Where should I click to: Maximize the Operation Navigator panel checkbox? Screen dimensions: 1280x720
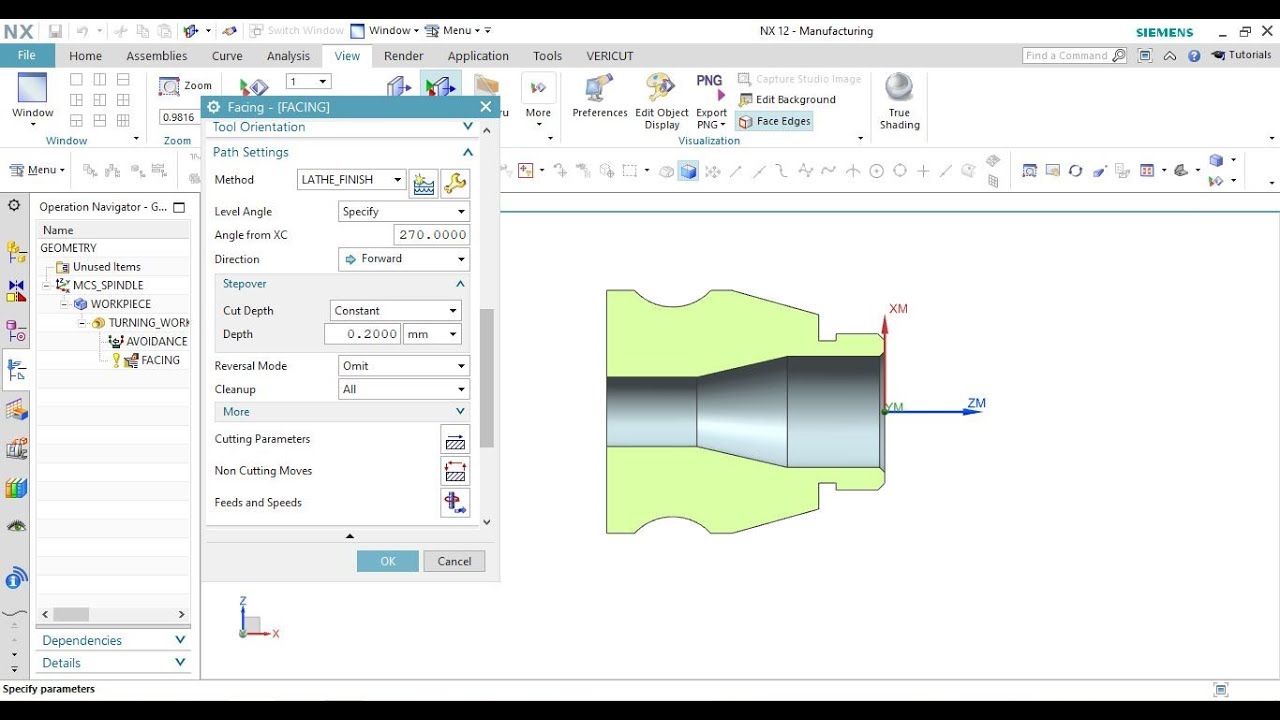click(x=180, y=207)
